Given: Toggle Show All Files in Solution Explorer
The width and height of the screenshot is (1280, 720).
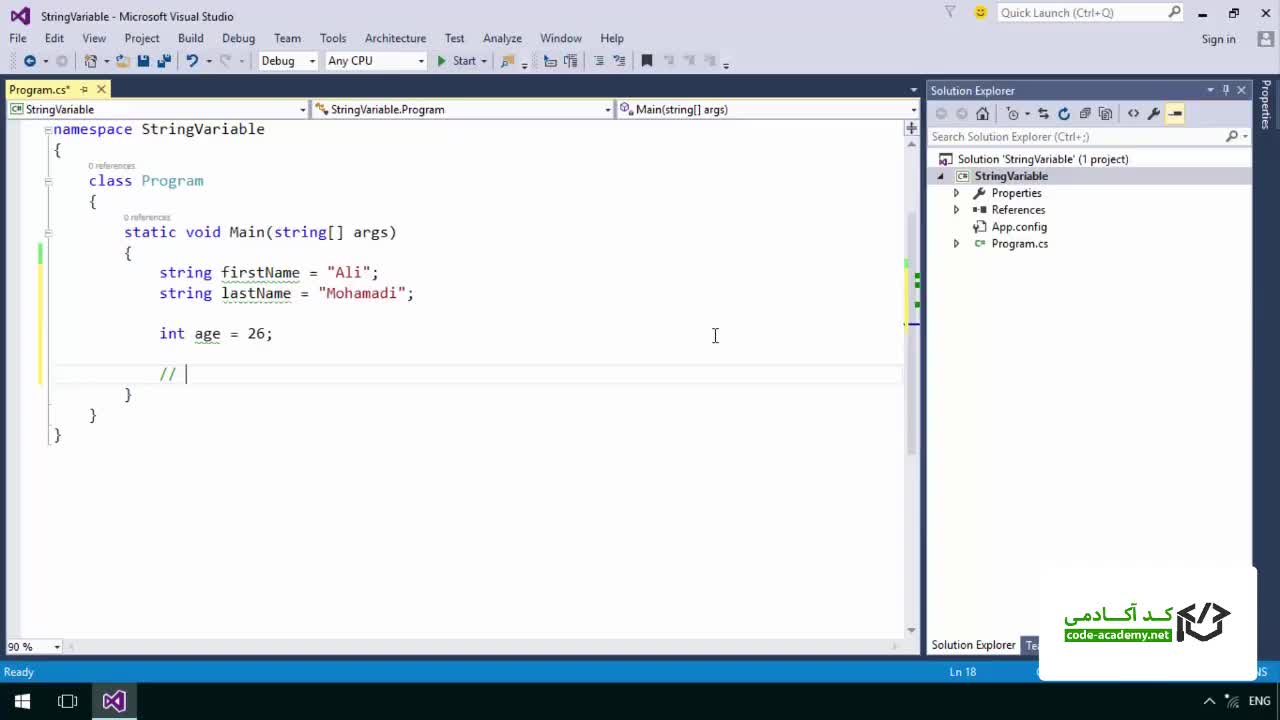Looking at the screenshot, I should (x=1105, y=113).
